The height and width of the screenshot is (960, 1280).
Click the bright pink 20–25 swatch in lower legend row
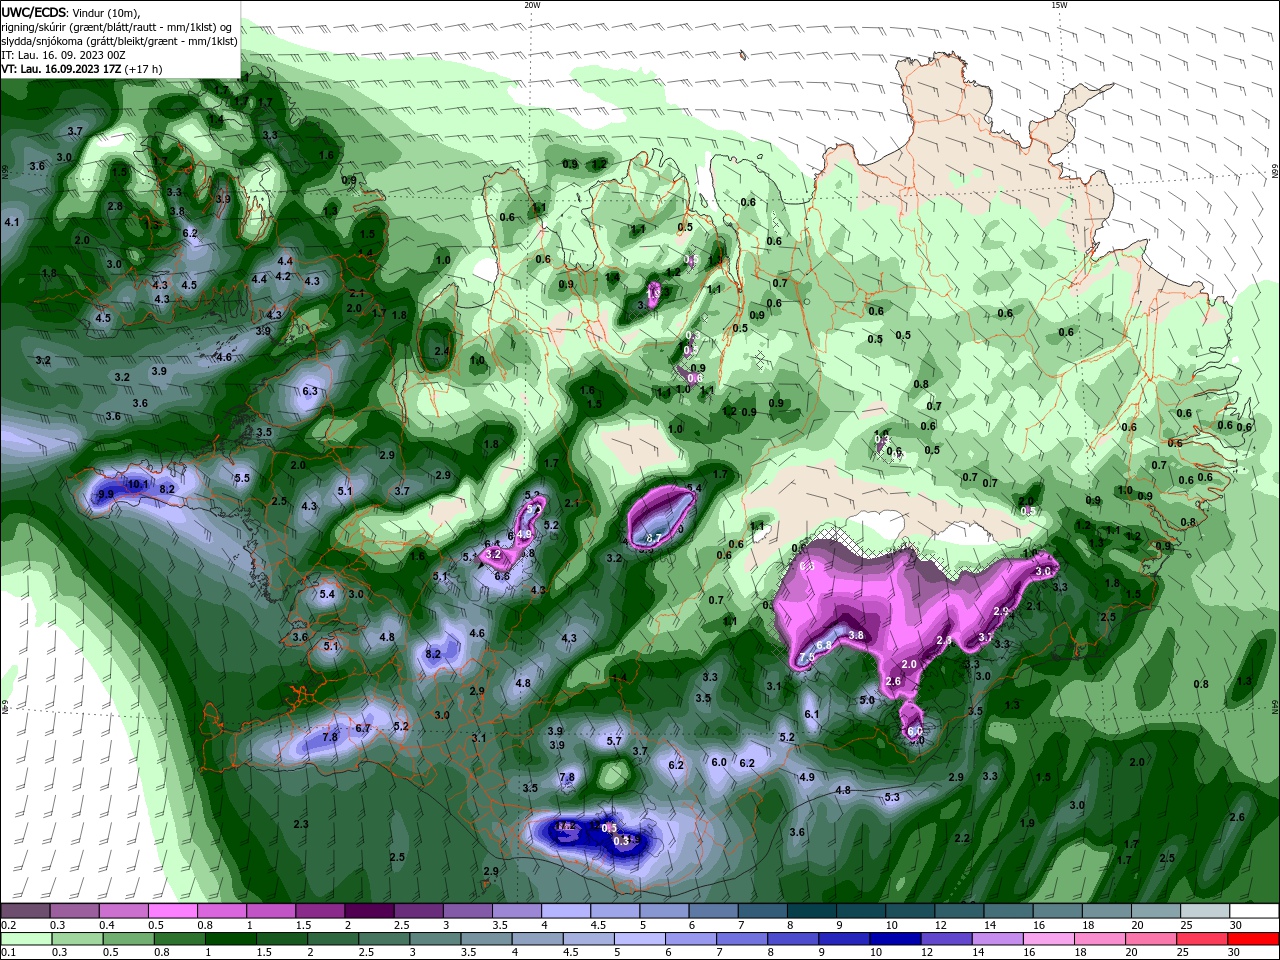(x=1150, y=938)
